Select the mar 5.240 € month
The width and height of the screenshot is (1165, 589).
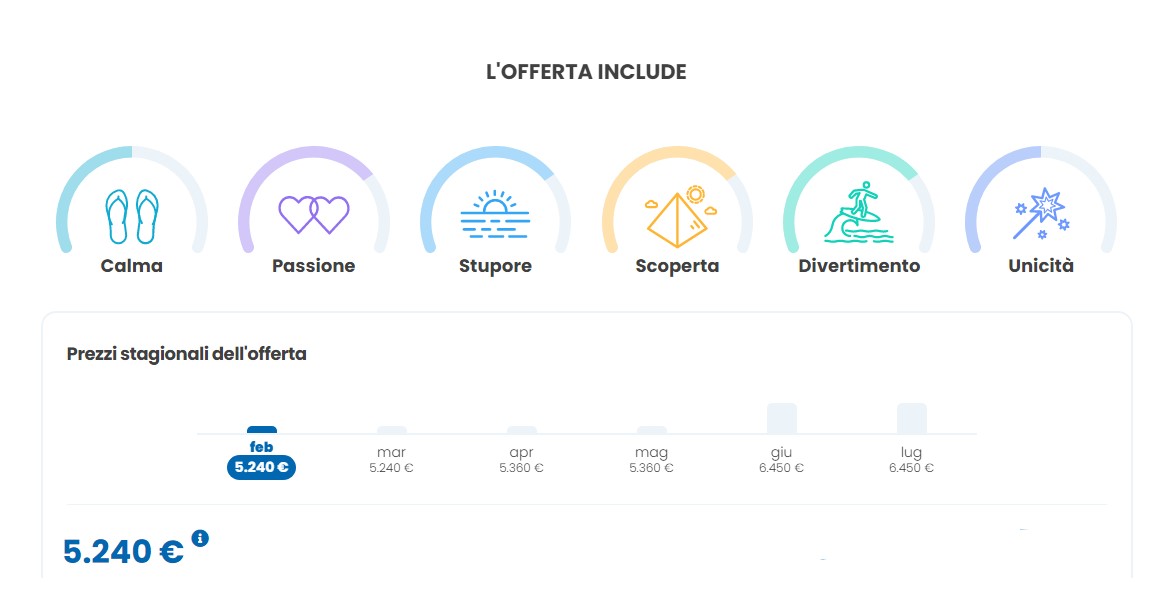tap(392, 460)
